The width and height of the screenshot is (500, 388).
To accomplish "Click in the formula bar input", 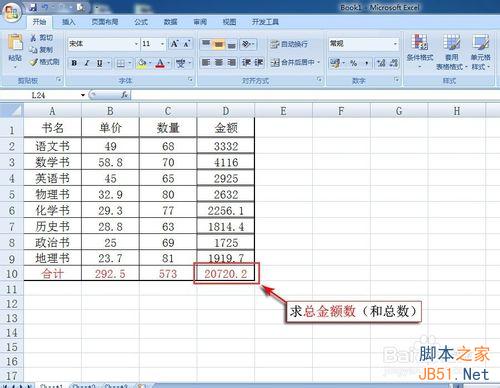I will [x=315, y=95].
